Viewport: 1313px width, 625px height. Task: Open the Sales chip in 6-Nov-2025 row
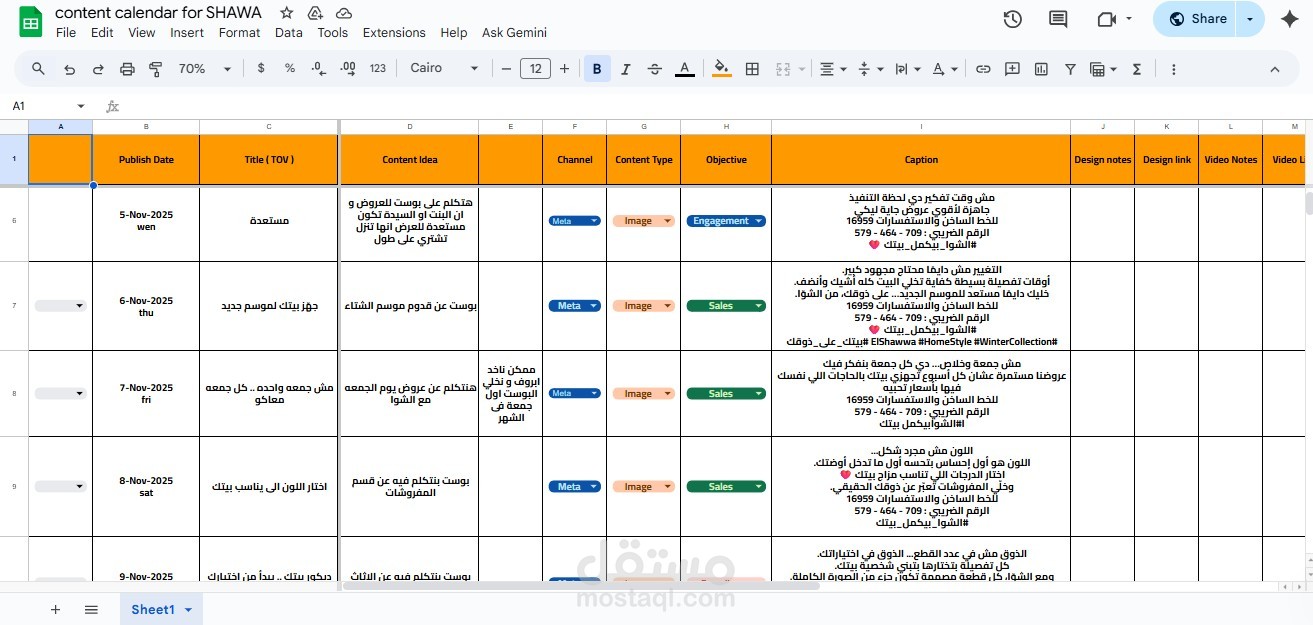[726, 306]
